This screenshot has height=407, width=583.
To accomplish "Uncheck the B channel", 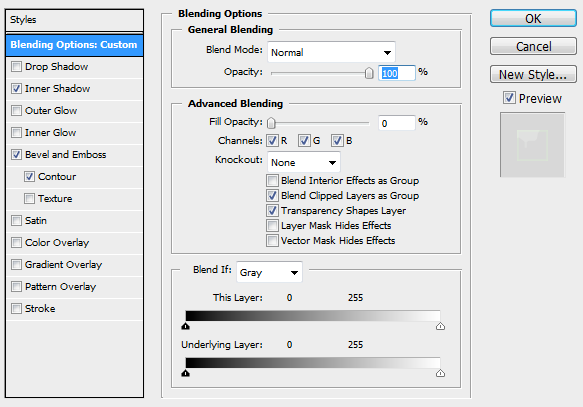I will pos(337,140).
